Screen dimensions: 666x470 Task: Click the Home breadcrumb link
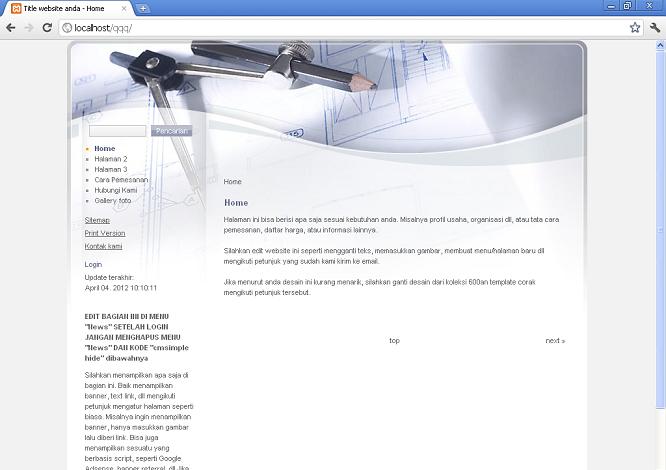(x=232, y=182)
